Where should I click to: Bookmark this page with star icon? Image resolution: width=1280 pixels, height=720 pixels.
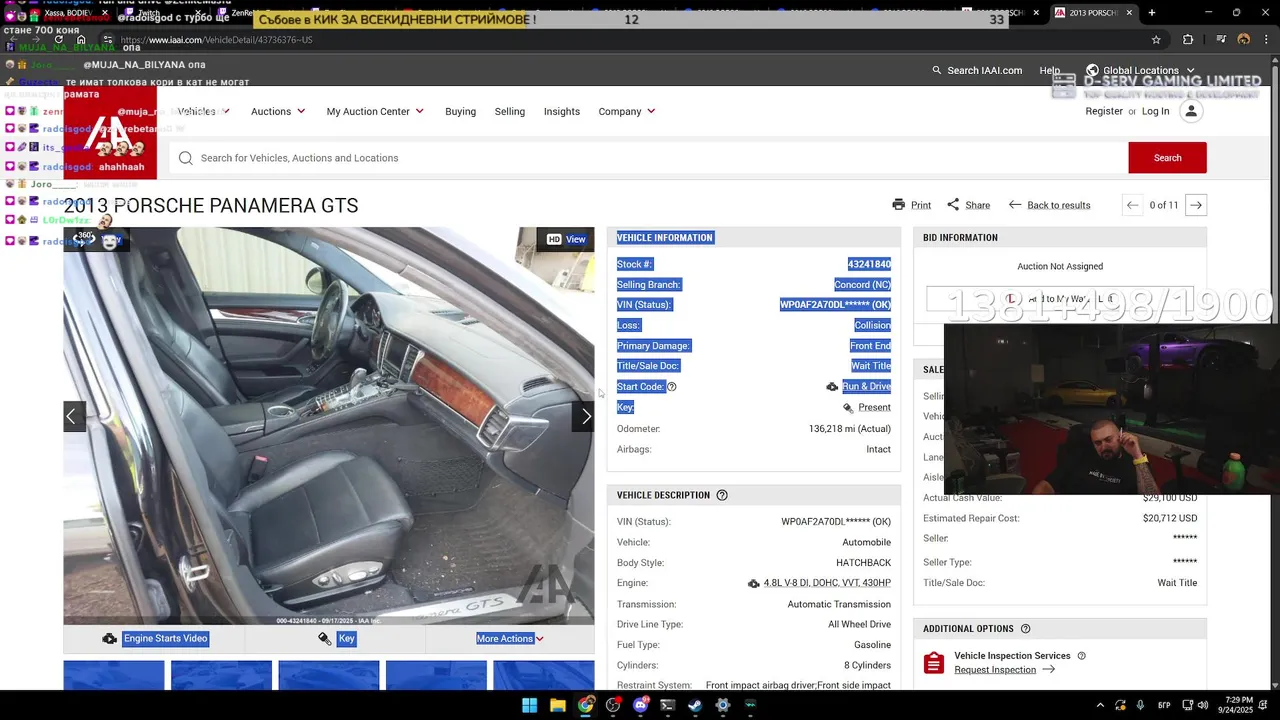click(x=1156, y=40)
